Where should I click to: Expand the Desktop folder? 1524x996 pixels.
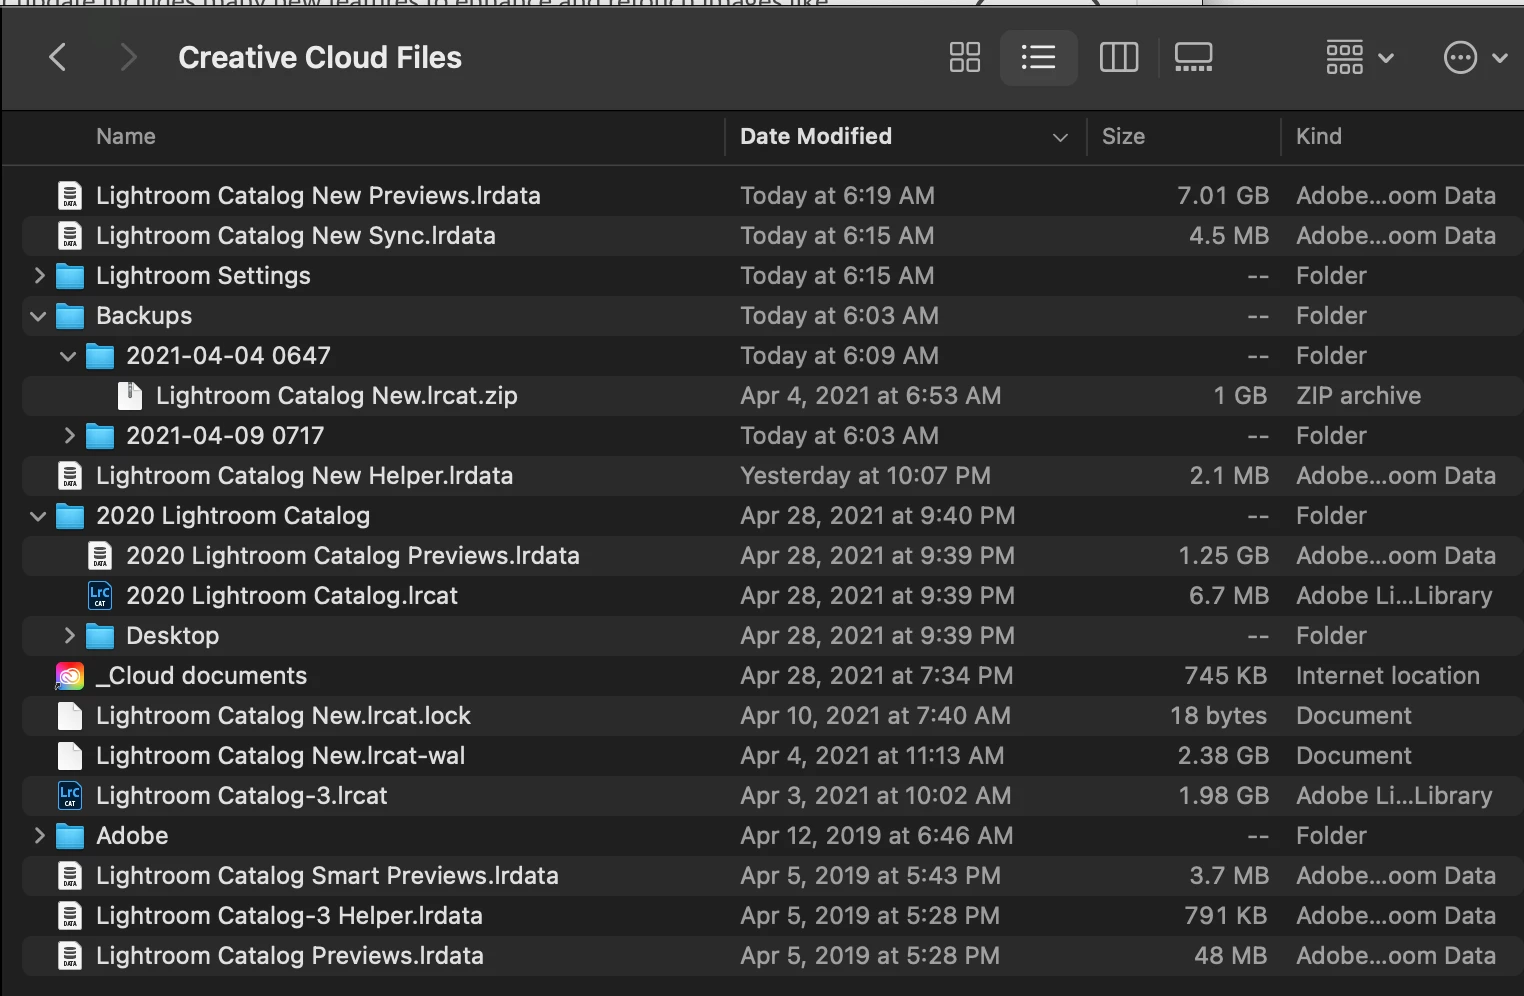[69, 635]
